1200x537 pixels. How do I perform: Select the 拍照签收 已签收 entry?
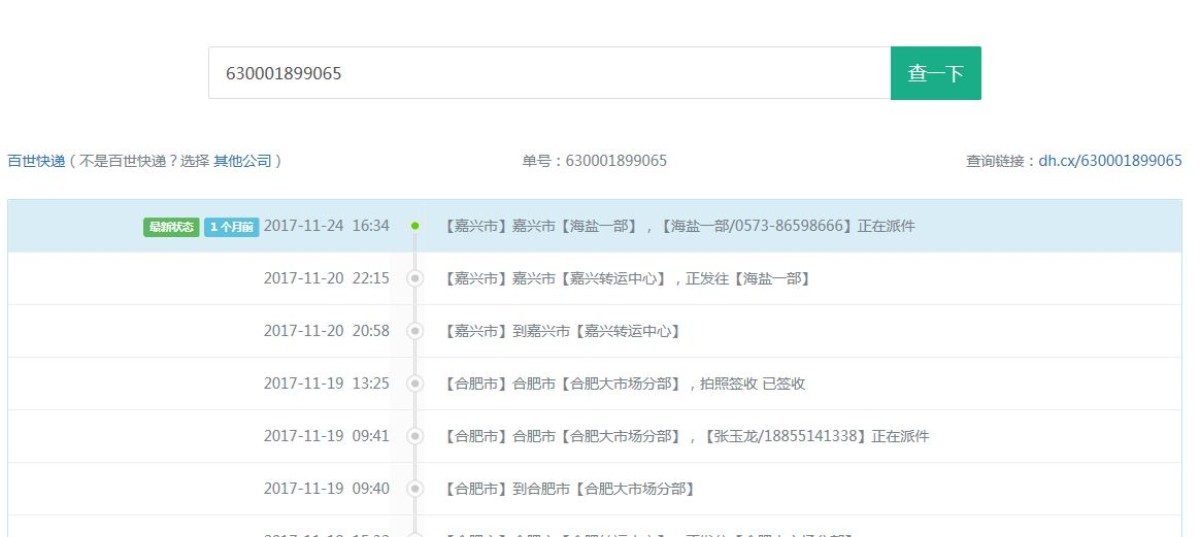point(625,384)
